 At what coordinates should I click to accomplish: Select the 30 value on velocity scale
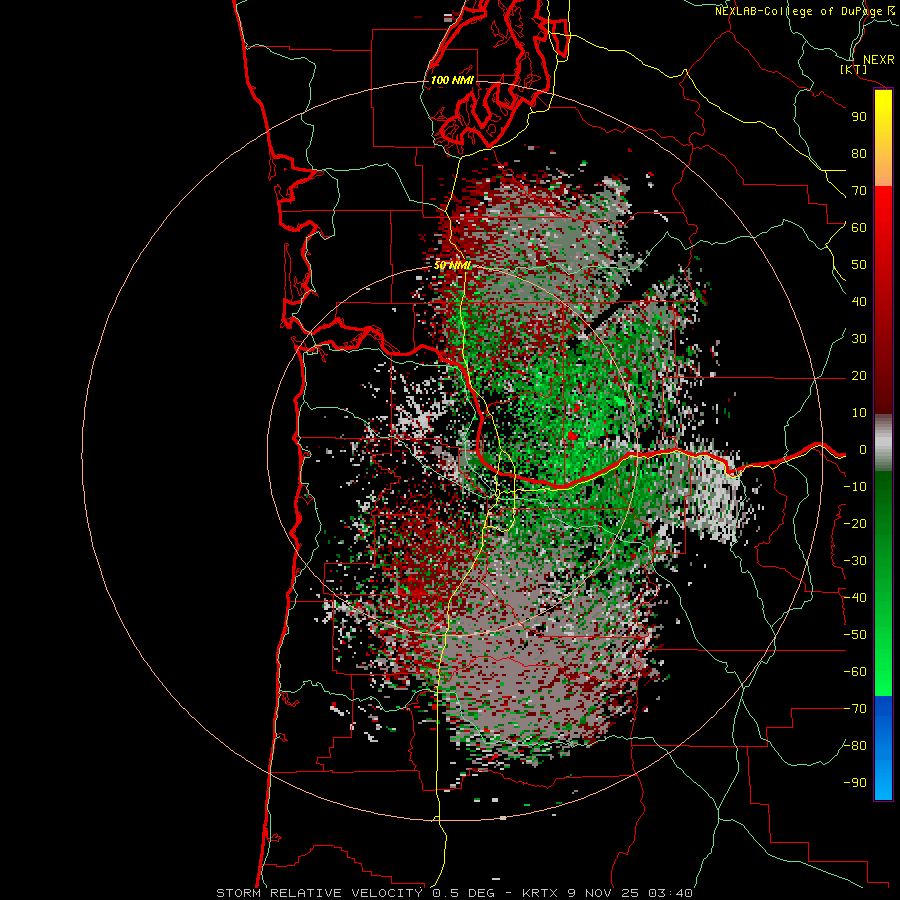tap(859, 339)
